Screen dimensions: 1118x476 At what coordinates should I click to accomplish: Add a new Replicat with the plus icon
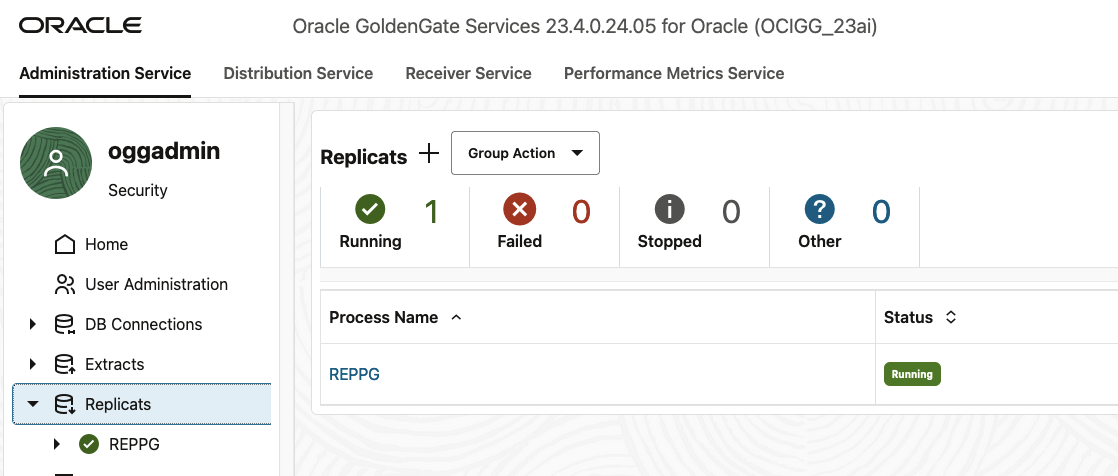pyautogui.click(x=429, y=153)
